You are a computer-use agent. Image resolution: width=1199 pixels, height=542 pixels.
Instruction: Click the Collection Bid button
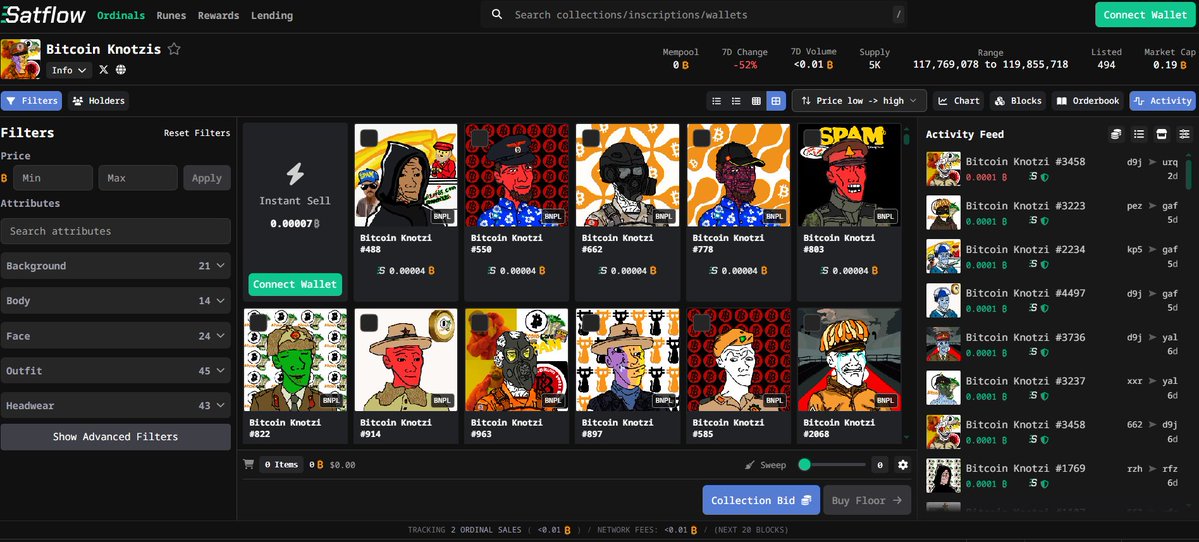pos(761,500)
